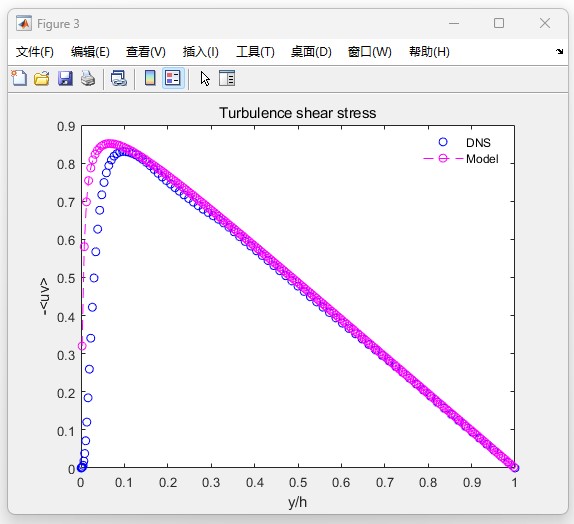Click the New Figure icon
Image resolution: width=574 pixels, height=524 pixels.
[x=19, y=78]
